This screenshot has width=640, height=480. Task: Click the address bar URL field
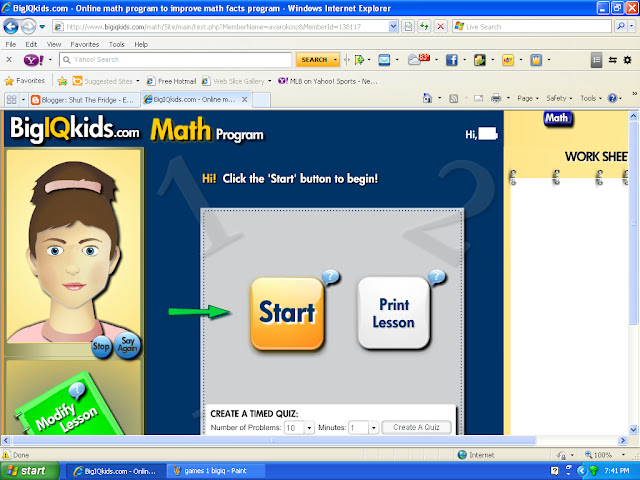point(220,27)
